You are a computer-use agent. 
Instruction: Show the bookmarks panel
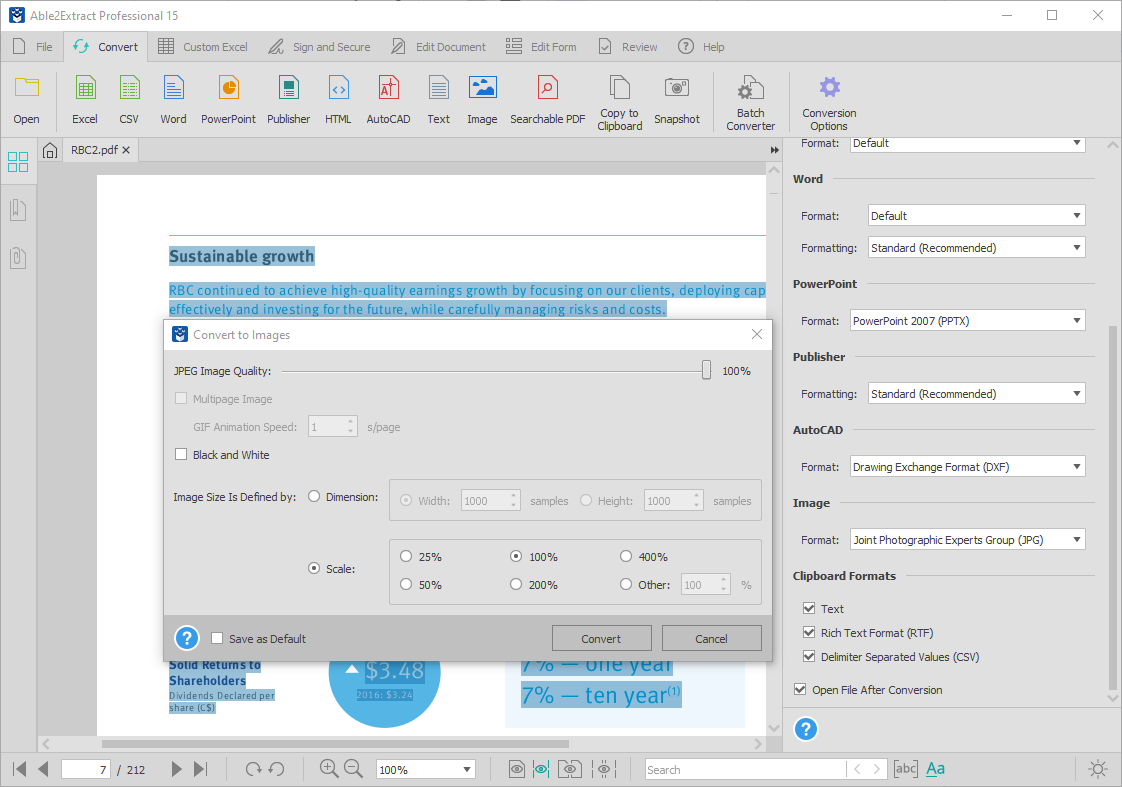[x=18, y=210]
